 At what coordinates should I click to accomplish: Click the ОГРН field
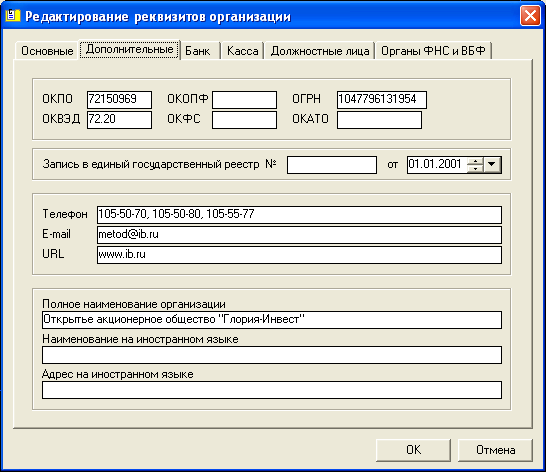(382, 100)
